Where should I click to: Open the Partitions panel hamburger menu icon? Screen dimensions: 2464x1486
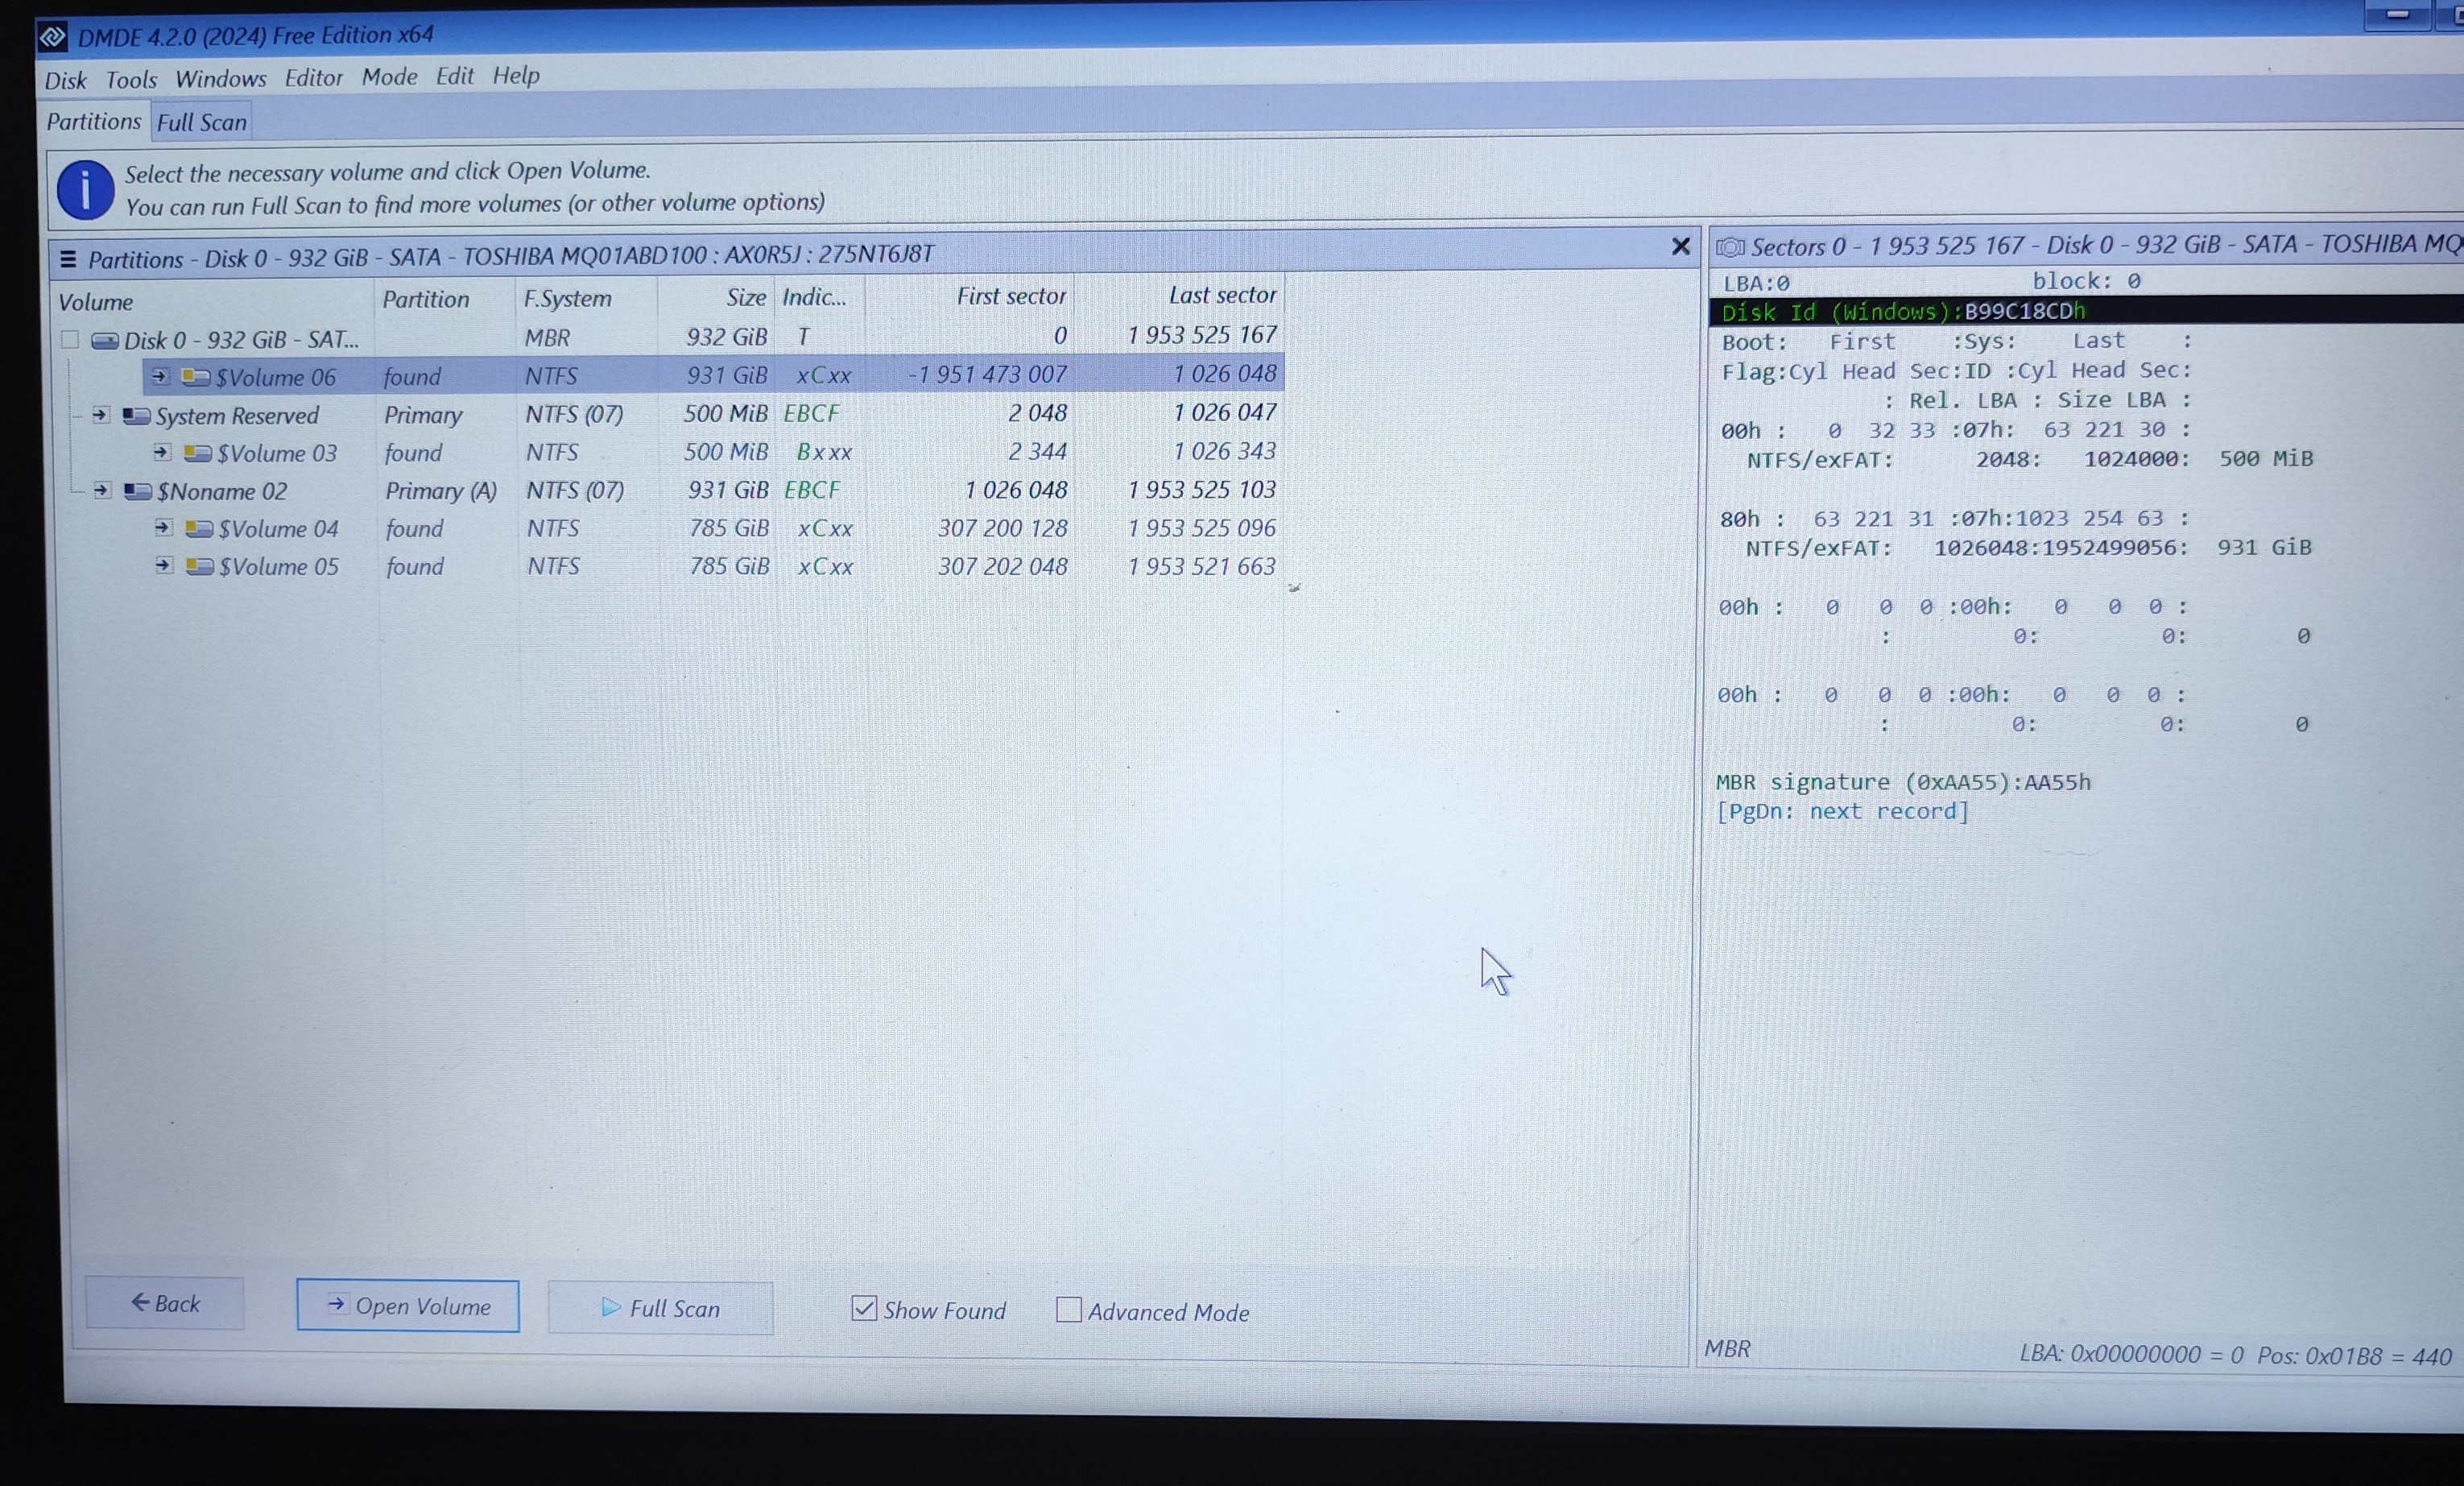(x=68, y=259)
